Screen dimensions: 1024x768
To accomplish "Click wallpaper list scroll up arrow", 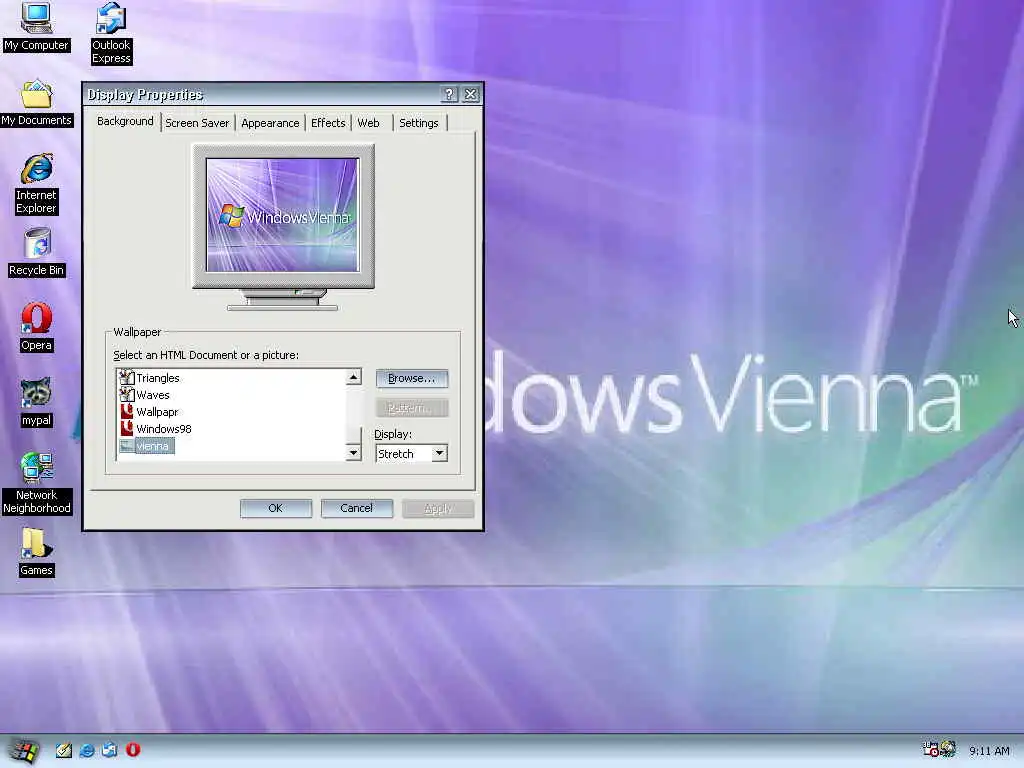I will click(353, 377).
